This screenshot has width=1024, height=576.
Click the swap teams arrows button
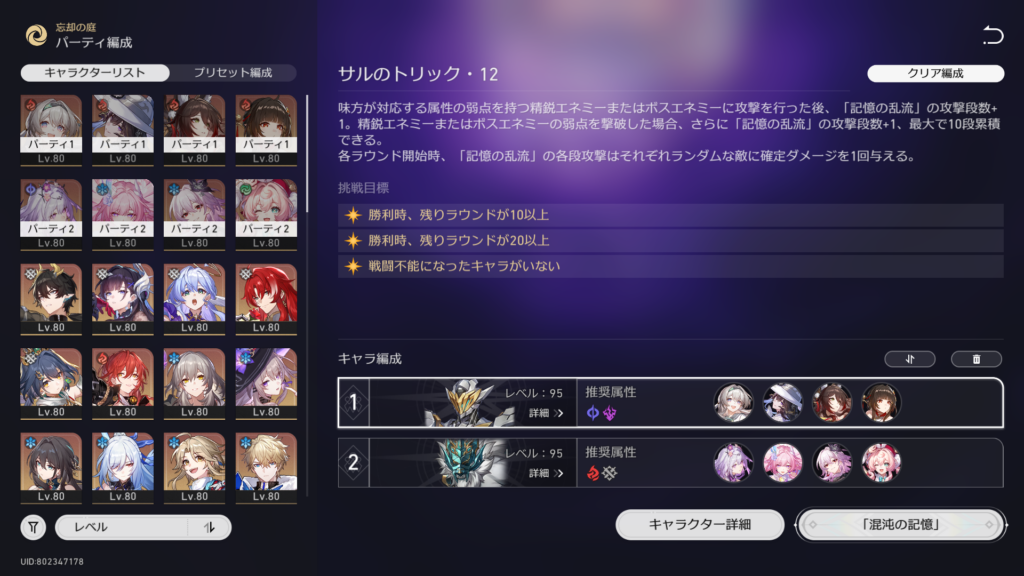[x=910, y=359]
